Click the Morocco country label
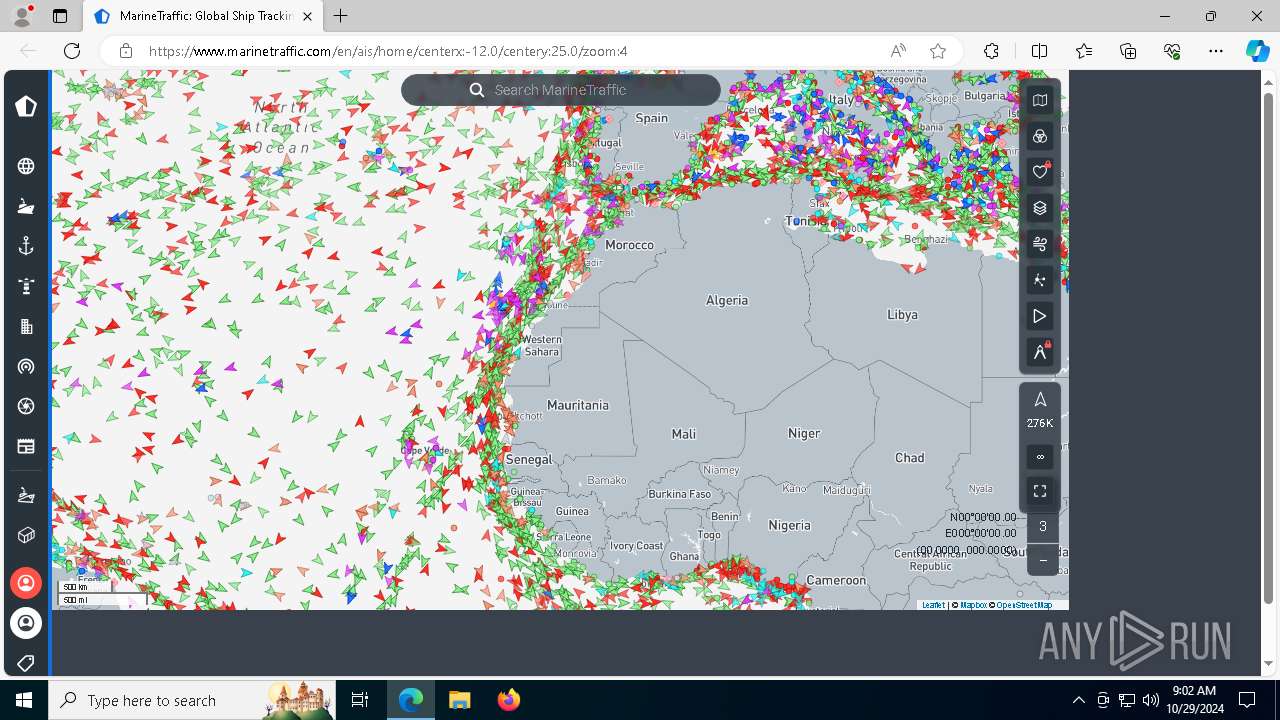 630,244
